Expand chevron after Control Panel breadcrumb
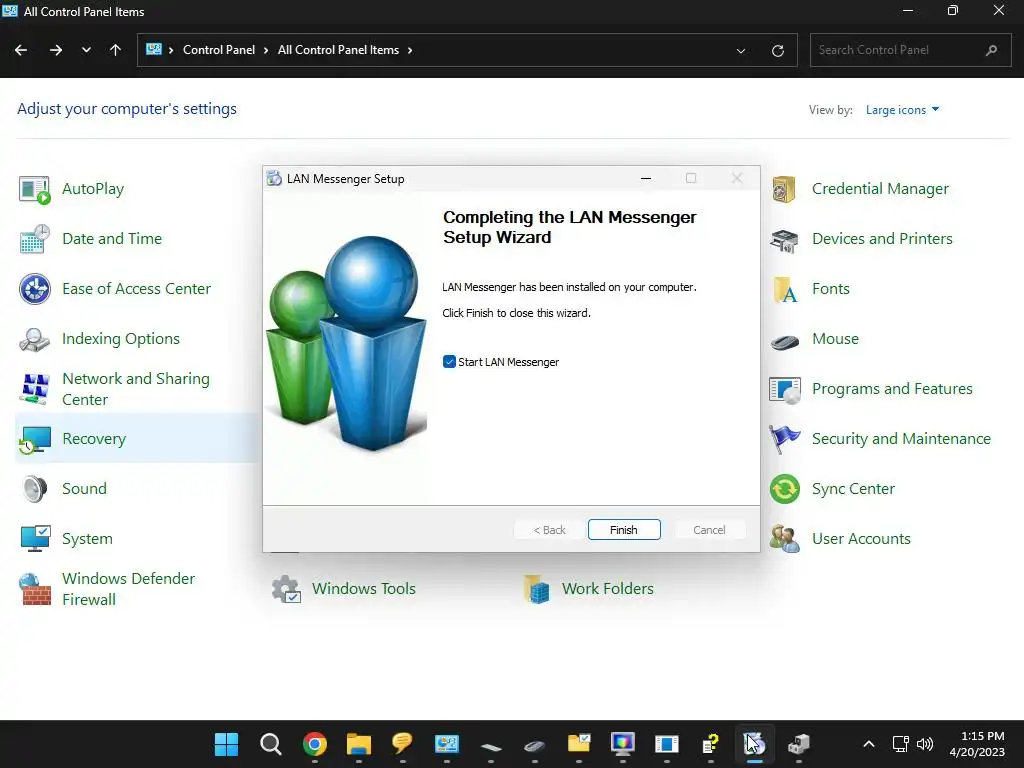This screenshot has height=768, width=1024. pyautogui.click(x=266, y=50)
